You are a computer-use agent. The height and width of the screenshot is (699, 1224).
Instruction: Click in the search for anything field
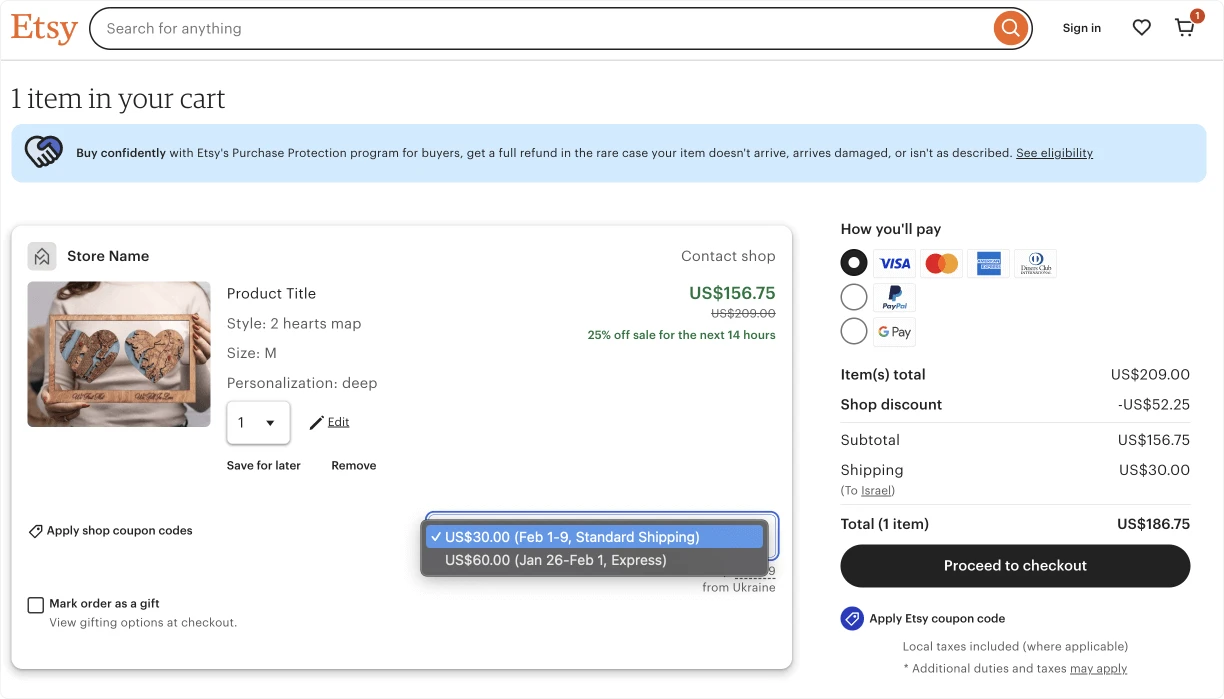[540, 29]
